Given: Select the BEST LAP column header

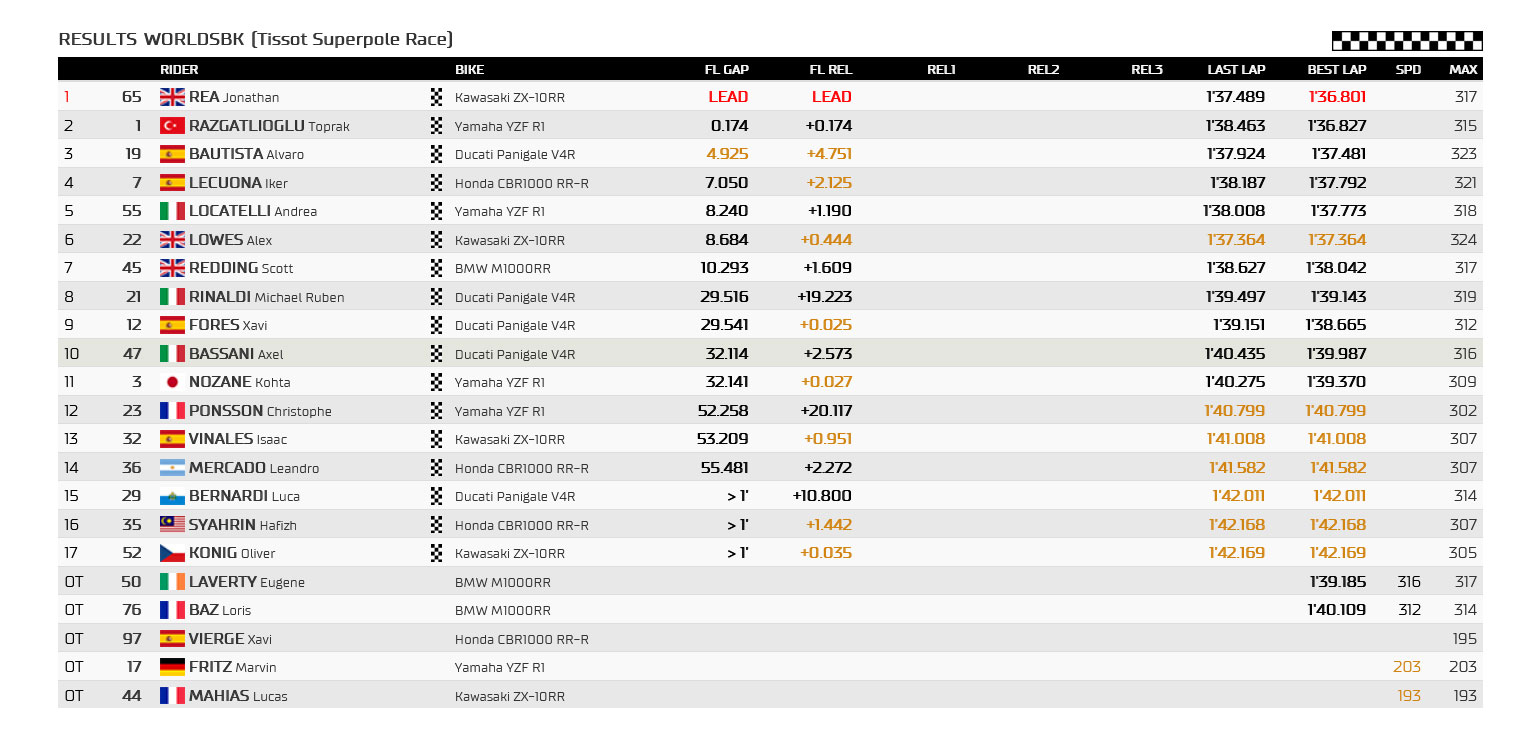Looking at the screenshot, I should pyautogui.click(x=1337, y=70).
